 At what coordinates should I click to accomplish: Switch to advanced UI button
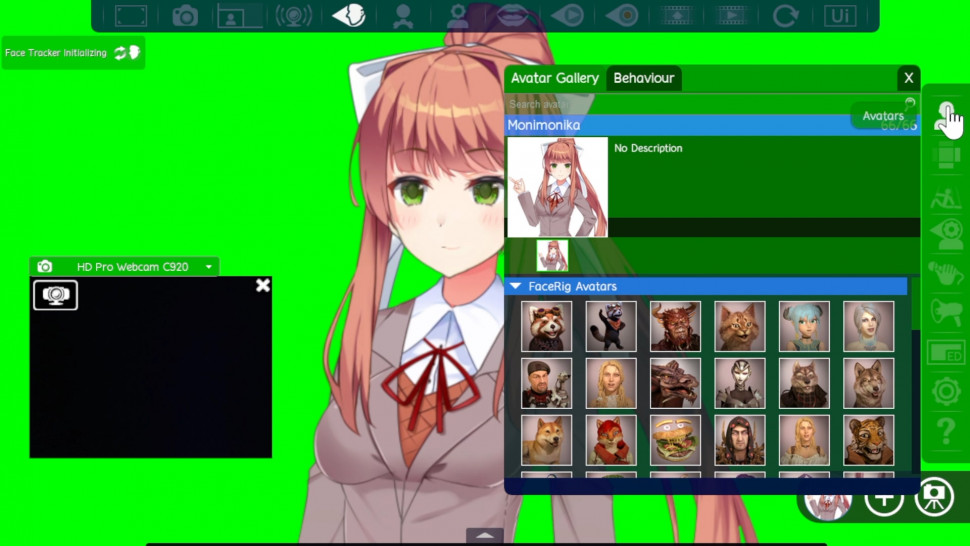(x=839, y=15)
